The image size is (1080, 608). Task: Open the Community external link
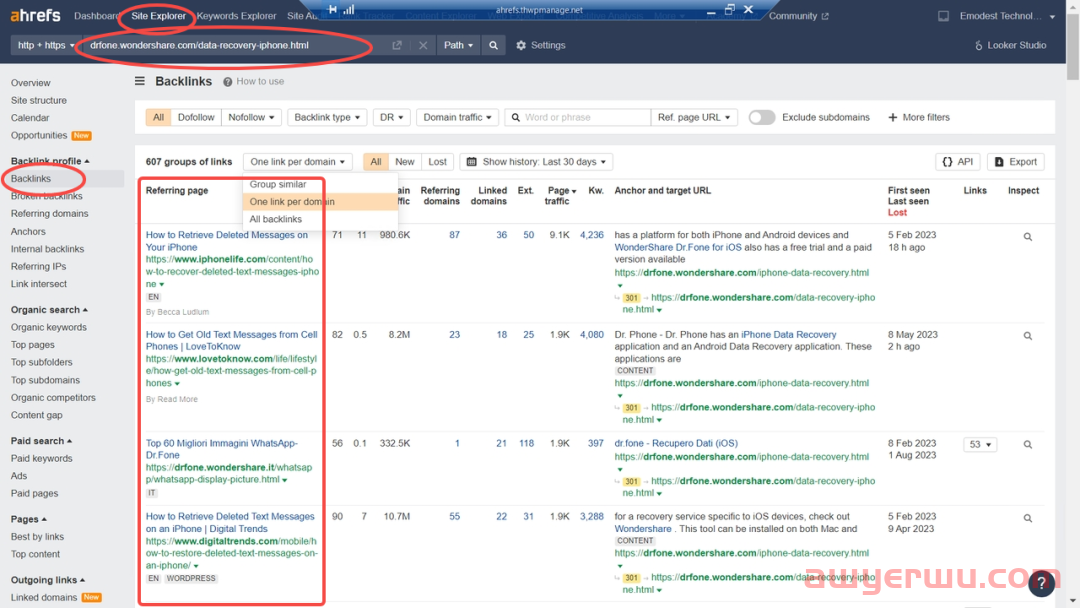click(x=798, y=16)
